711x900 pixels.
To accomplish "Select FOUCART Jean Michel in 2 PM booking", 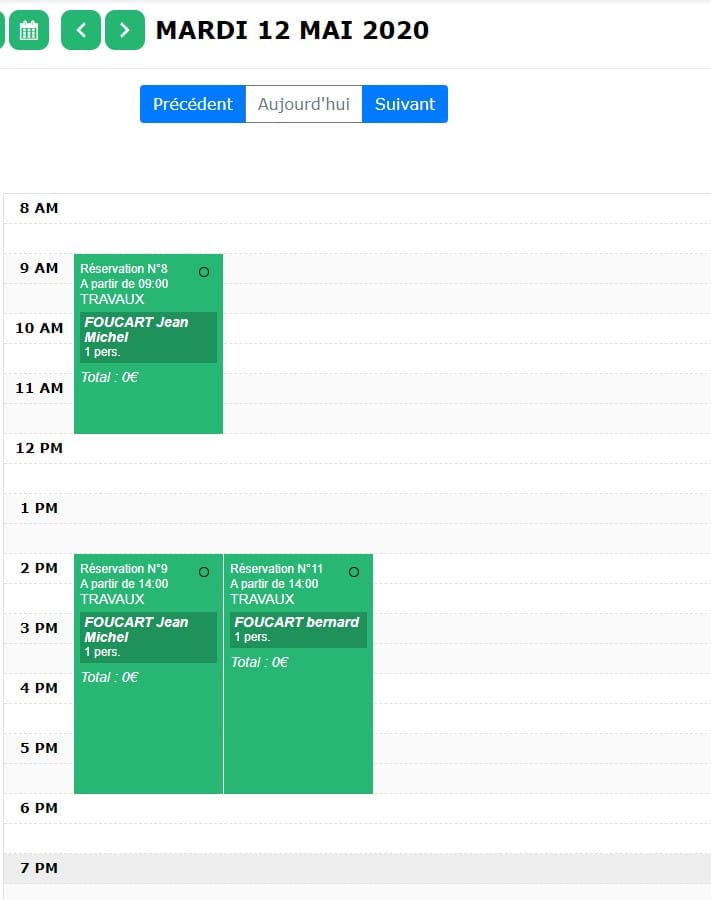I will 148,637.
